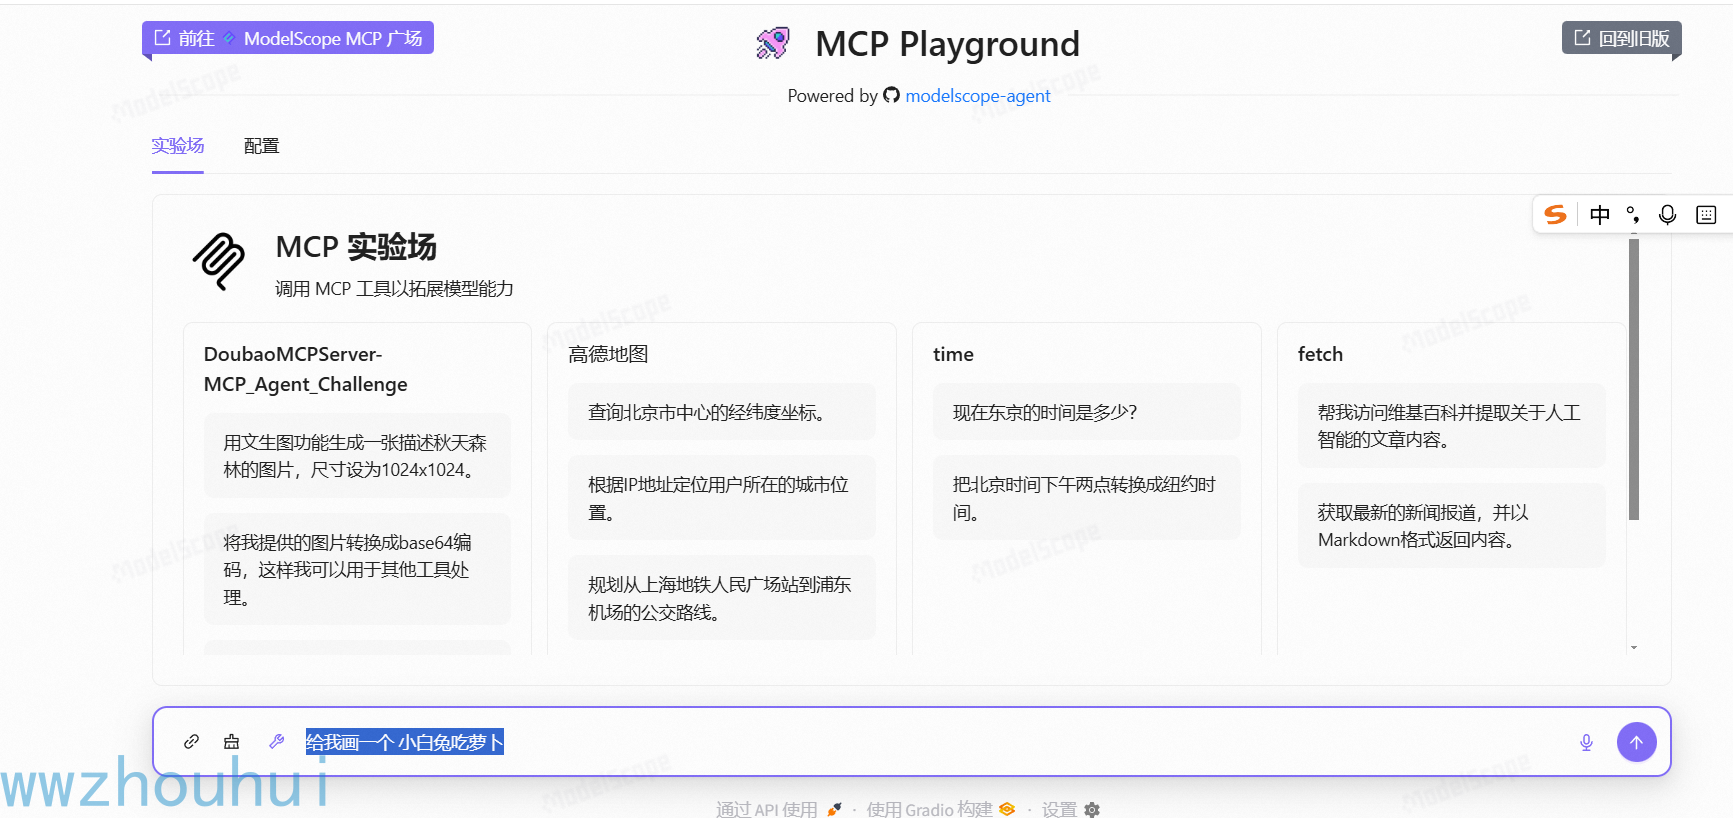
Task: Switch to the 配置 tab
Action: (x=261, y=146)
